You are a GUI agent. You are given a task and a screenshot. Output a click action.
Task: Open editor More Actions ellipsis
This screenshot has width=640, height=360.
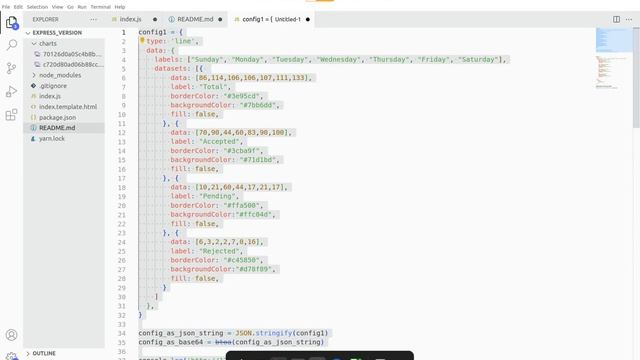coord(629,19)
